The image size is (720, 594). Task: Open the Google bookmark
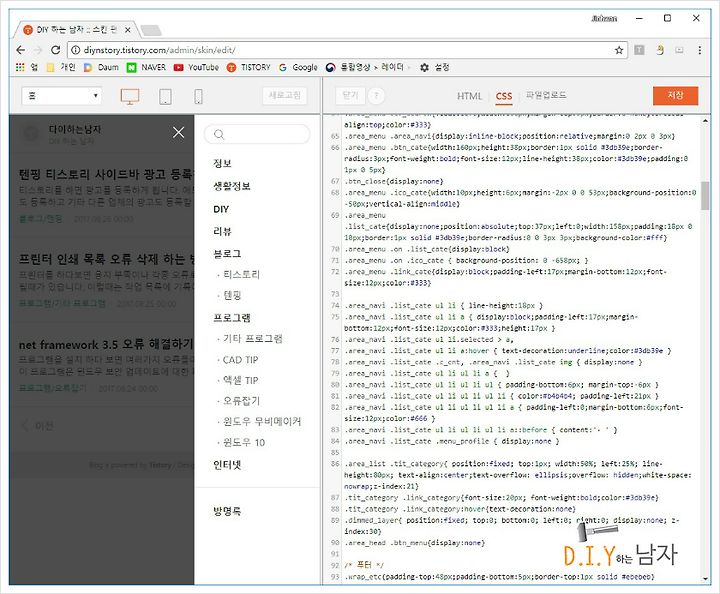298,67
